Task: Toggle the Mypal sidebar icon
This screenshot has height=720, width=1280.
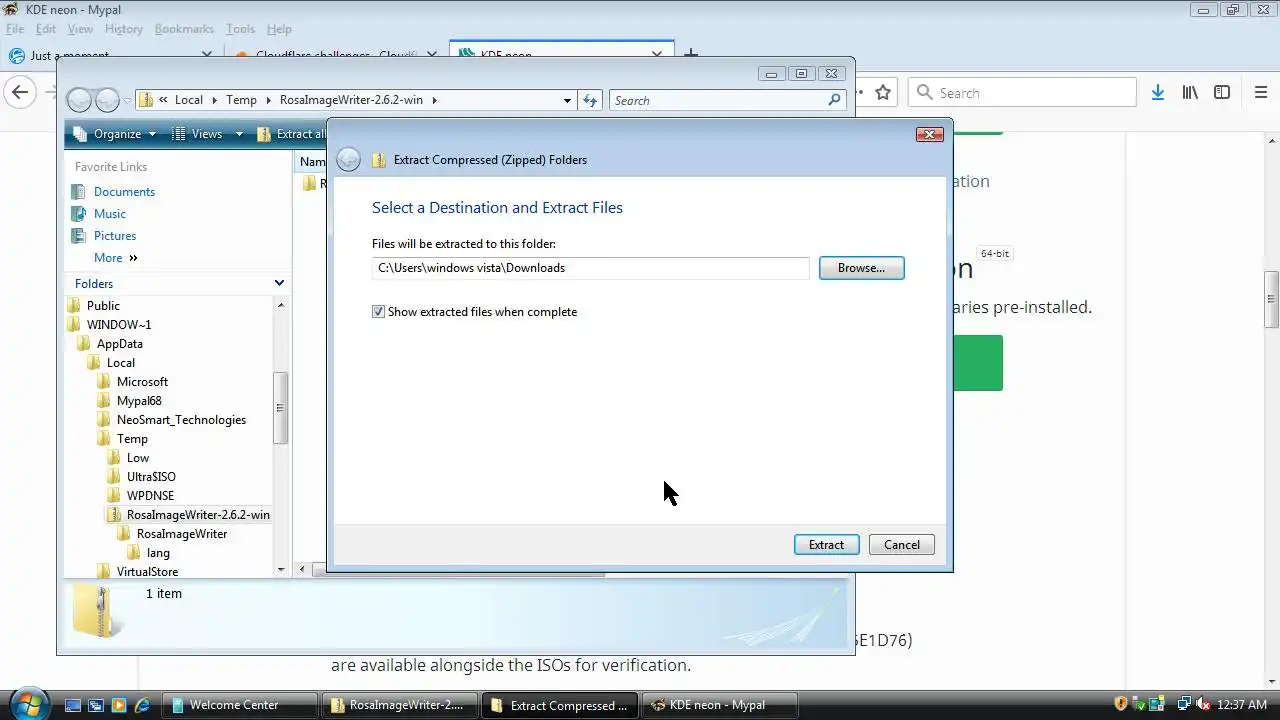Action: pyautogui.click(x=1222, y=93)
